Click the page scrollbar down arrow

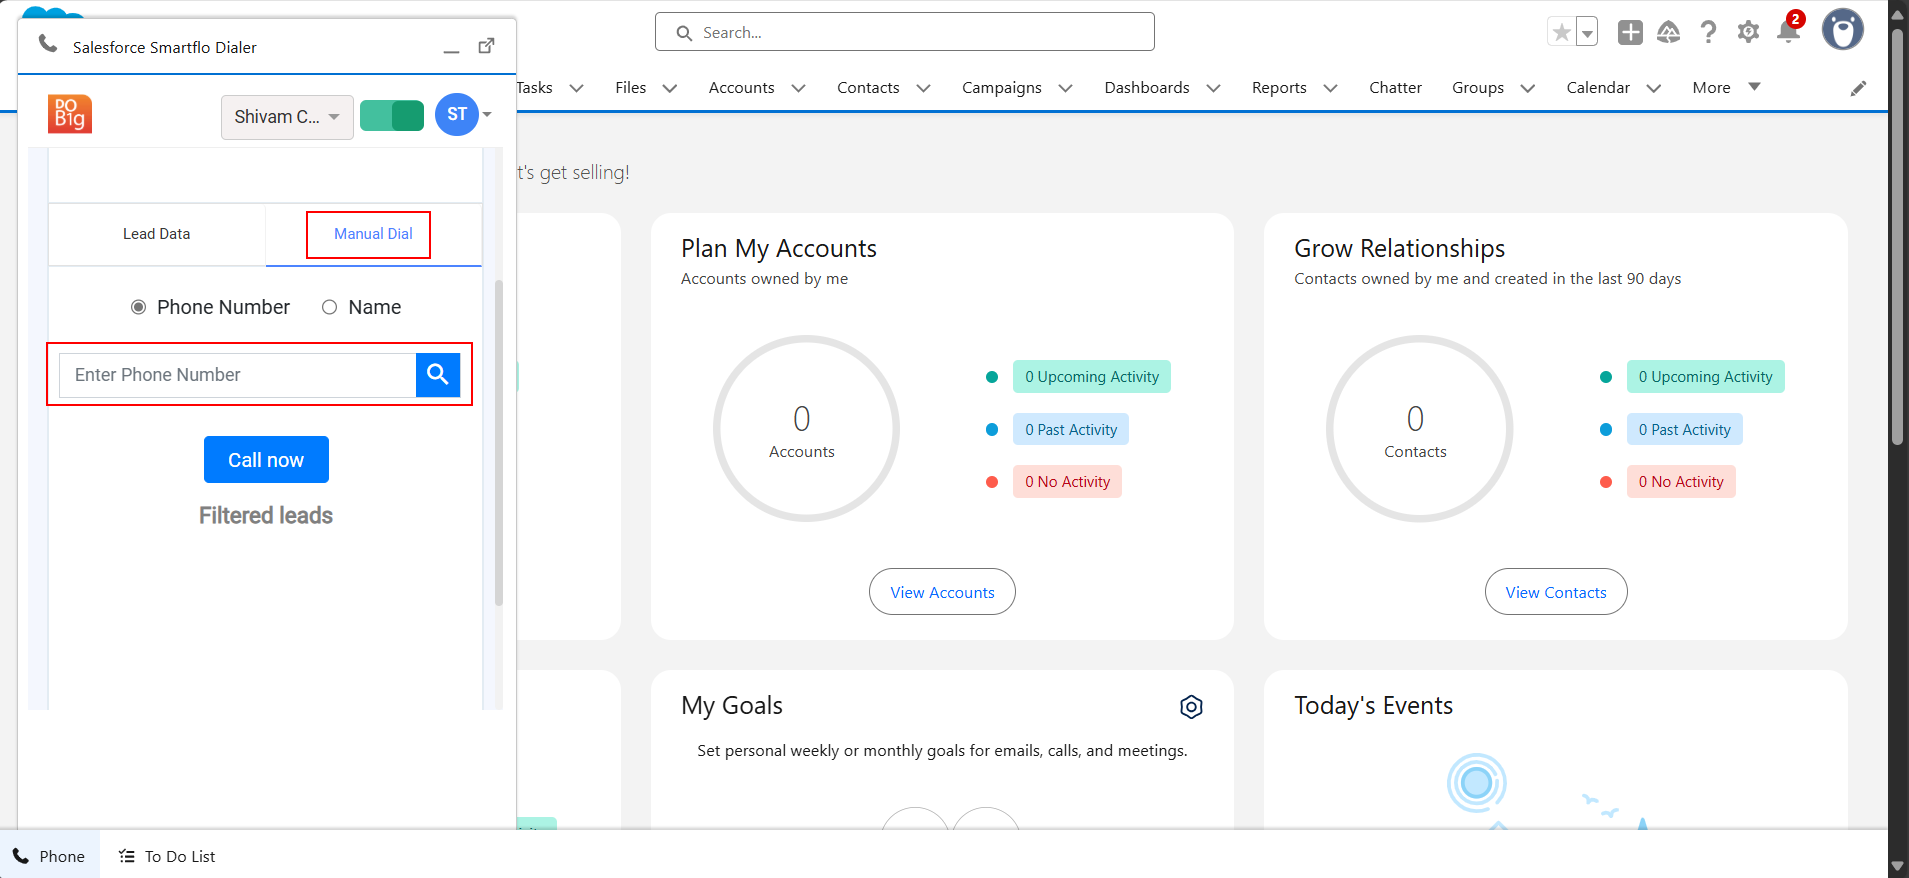1897,866
